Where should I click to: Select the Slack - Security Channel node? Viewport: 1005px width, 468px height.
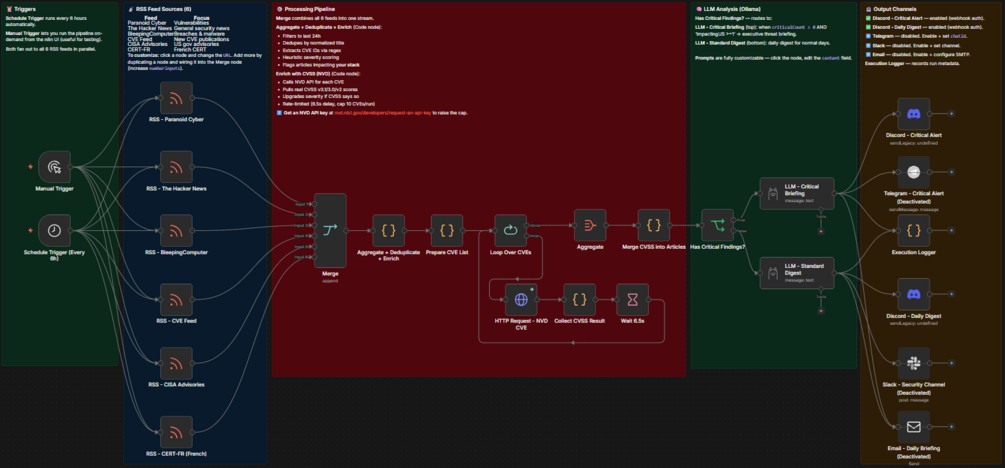pyautogui.click(x=914, y=364)
